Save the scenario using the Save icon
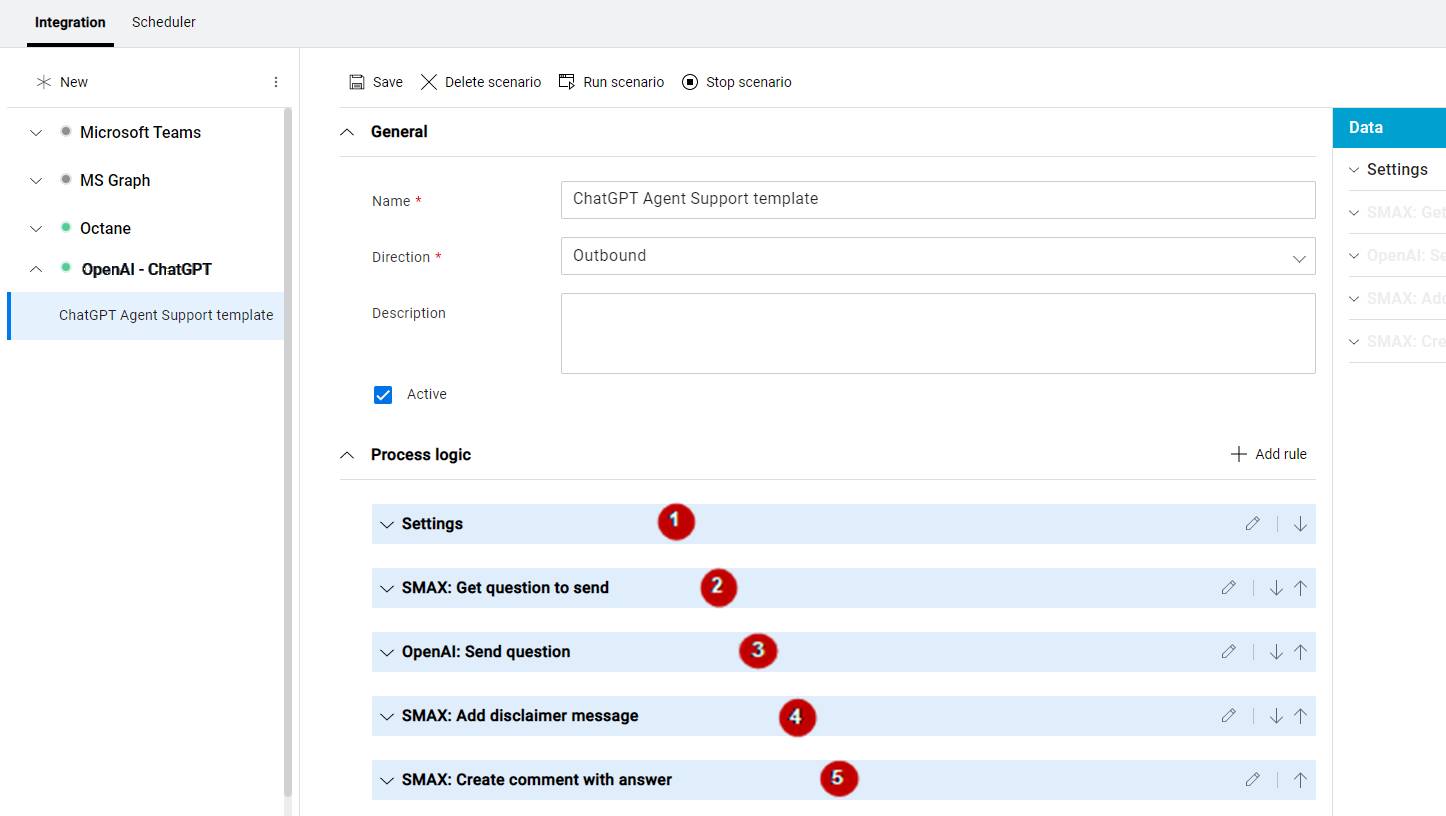 click(x=359, y=81)
